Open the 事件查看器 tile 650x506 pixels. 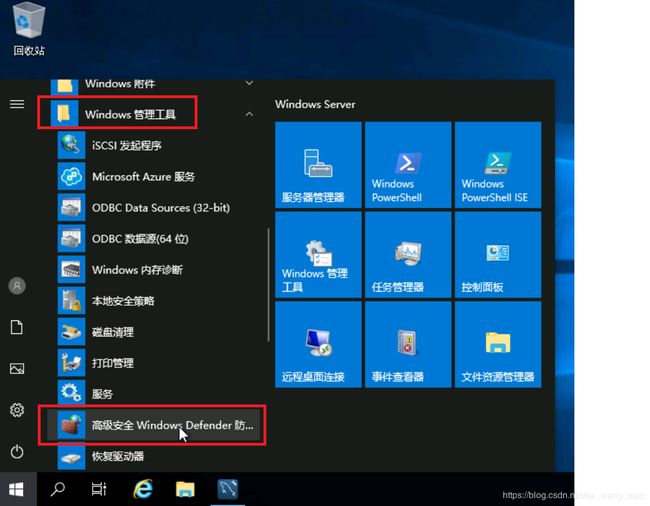(x=408, y=344)
